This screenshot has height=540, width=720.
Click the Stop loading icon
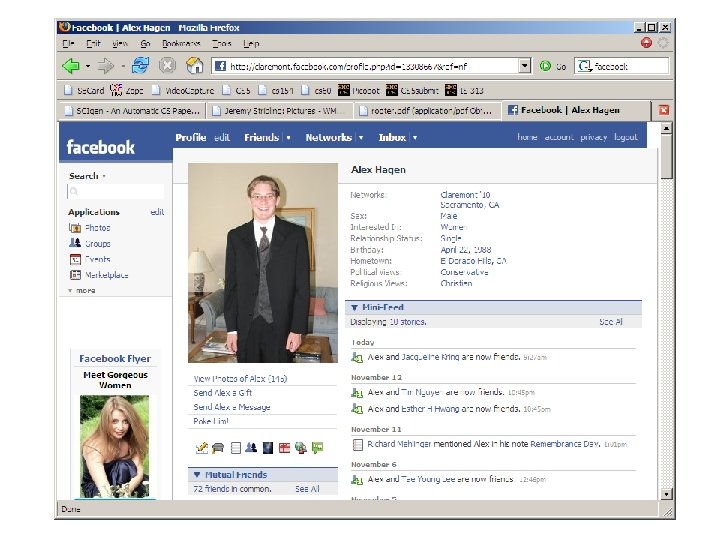tap(167, 66)
